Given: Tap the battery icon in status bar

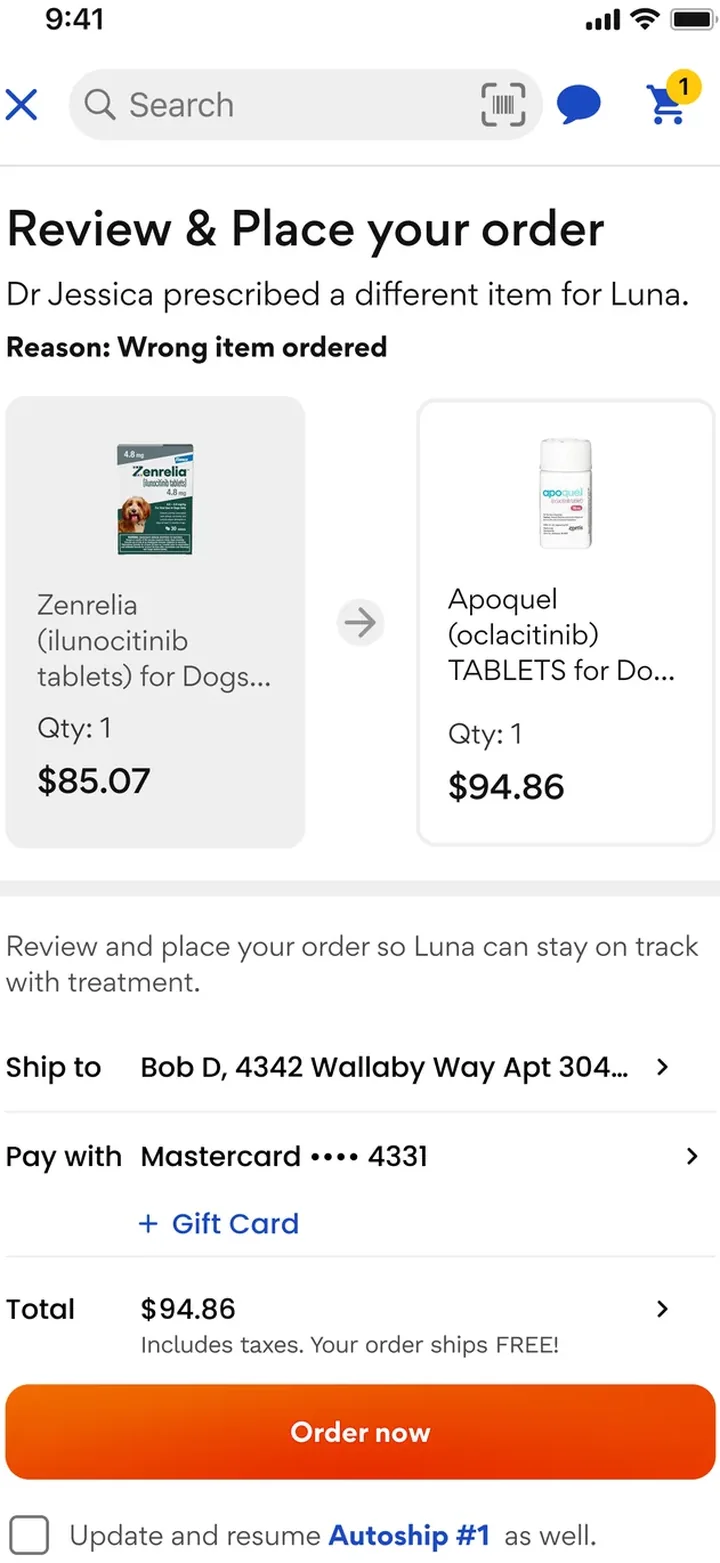Looking at the screenshot, I should coord(691,20).
